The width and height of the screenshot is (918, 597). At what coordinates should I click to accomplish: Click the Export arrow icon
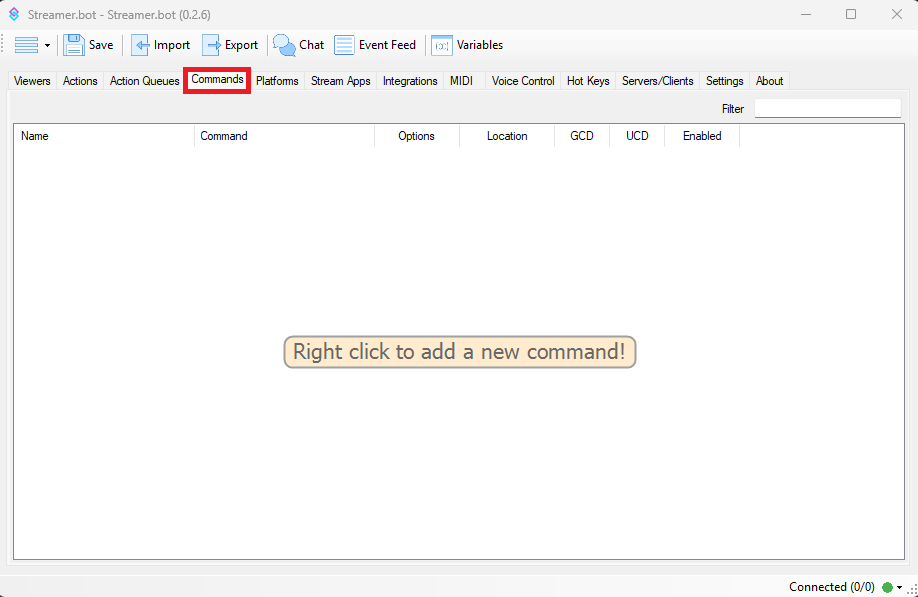(x=212, y=45)
